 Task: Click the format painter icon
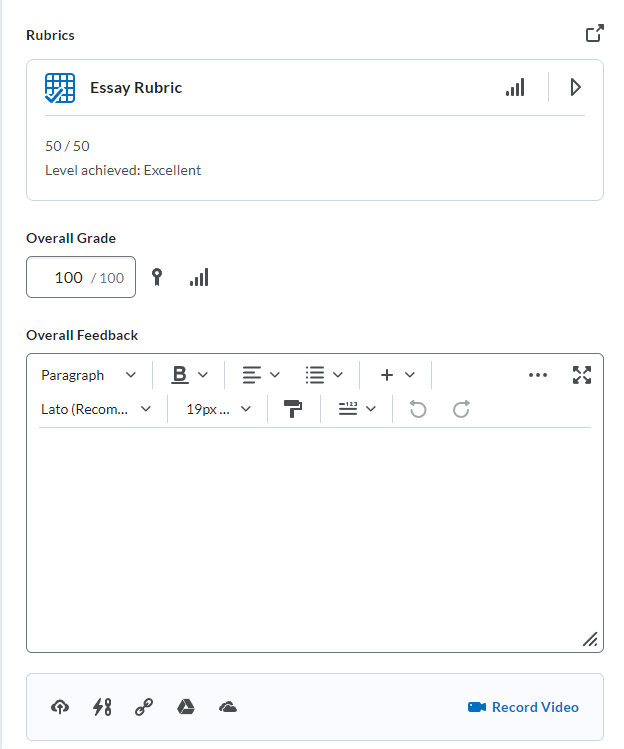click(x=293, y=409)
